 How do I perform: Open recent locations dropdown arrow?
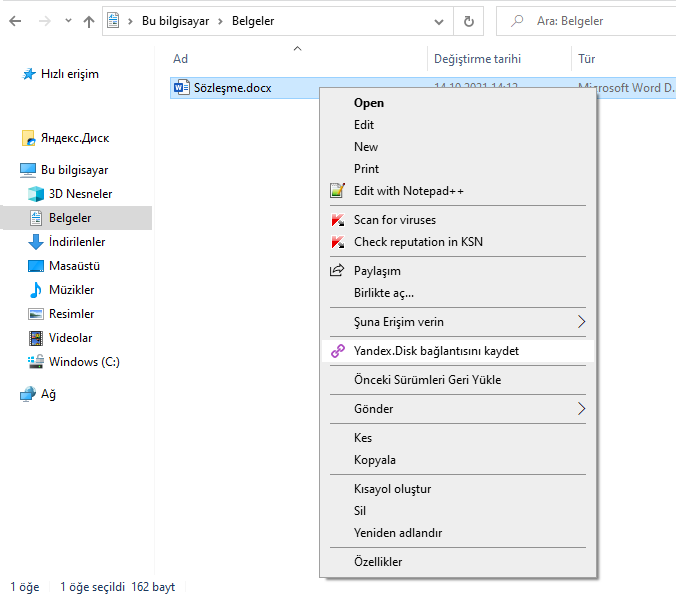[68, 21]
